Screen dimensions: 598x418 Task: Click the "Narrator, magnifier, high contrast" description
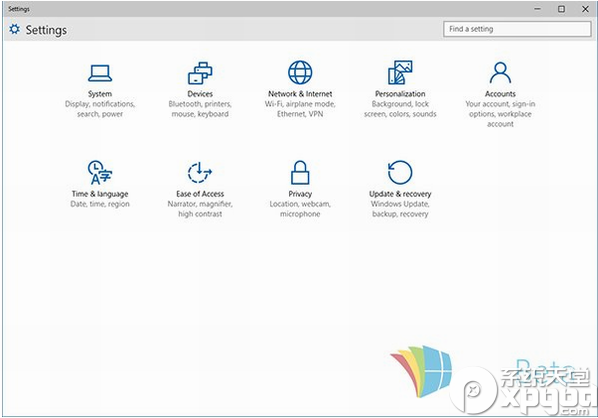click(200, 209)
